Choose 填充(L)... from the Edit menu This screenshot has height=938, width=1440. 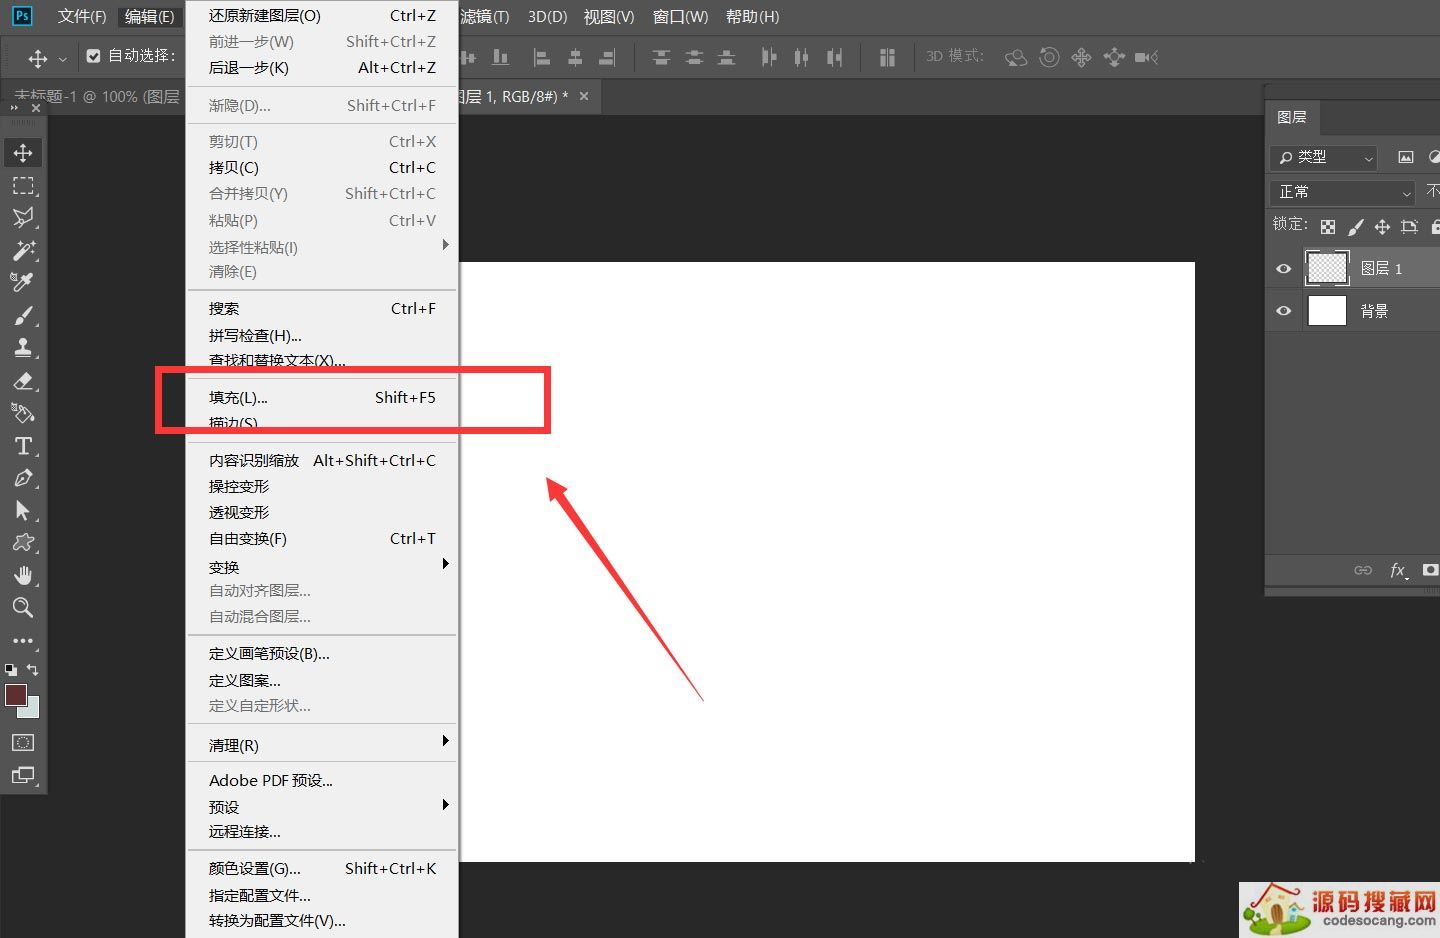pos(238,398)
